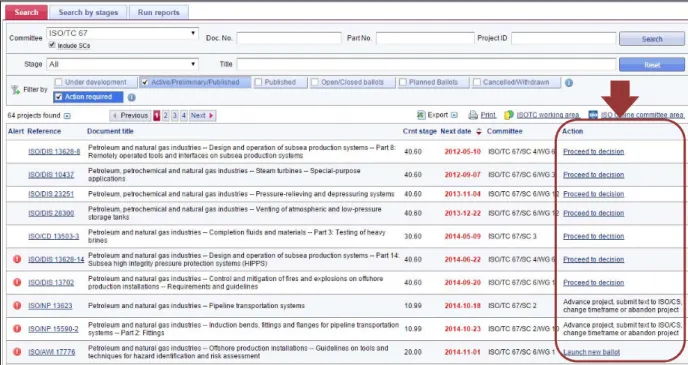The image size is (688, 365).
Task: Click the Print printer icon
Action: coord(473,115)
